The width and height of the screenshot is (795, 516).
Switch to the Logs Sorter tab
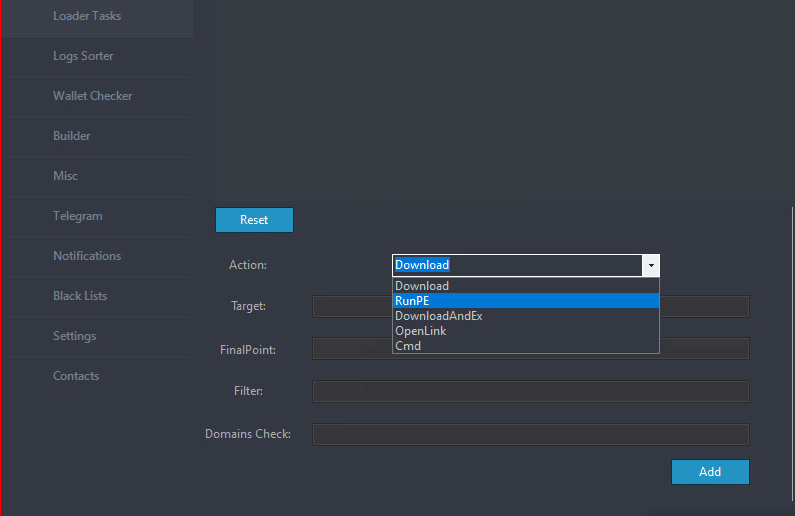pyautogui.click(x=97, y=56)
